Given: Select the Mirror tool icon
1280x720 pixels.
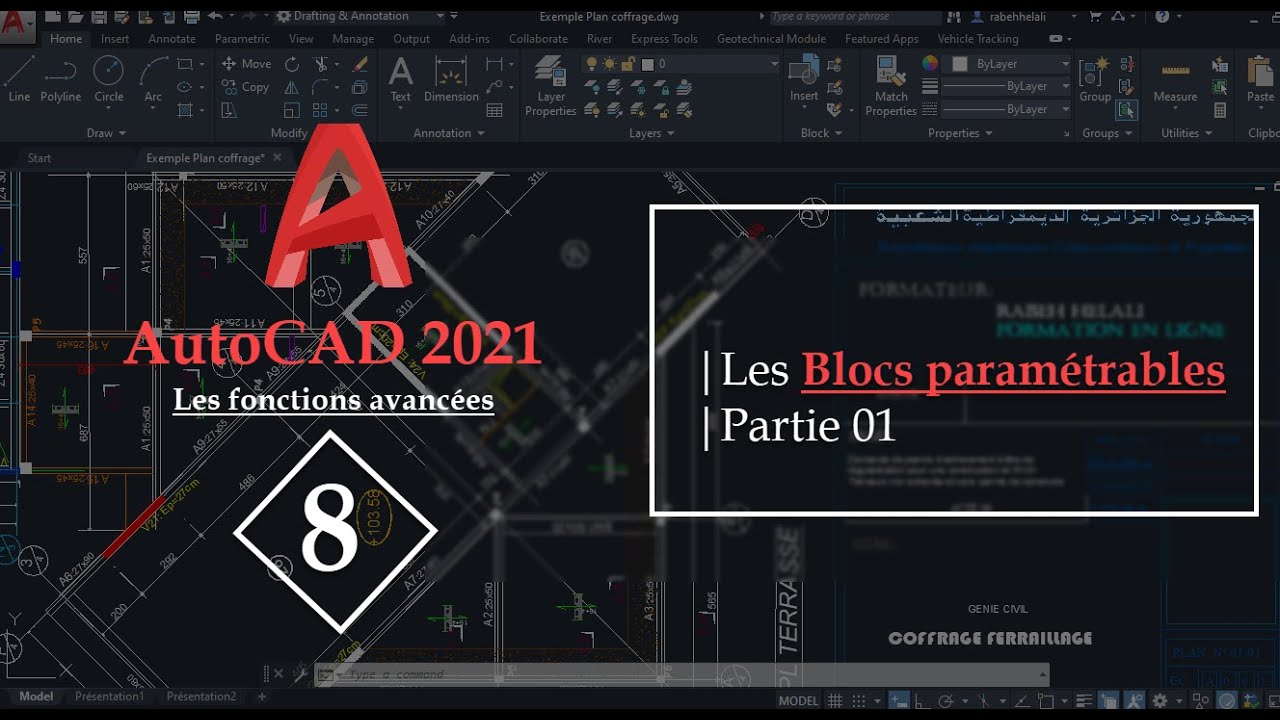Looking at the screenshot, I should click(292, 87).
